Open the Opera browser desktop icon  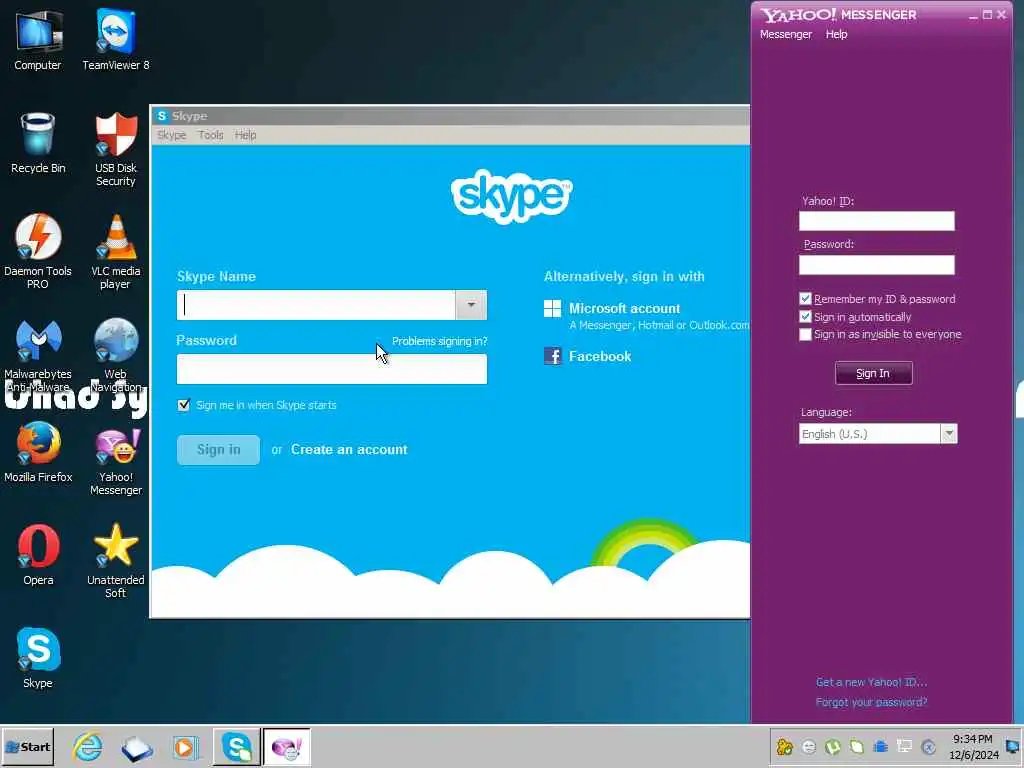(x=38, y=555)
